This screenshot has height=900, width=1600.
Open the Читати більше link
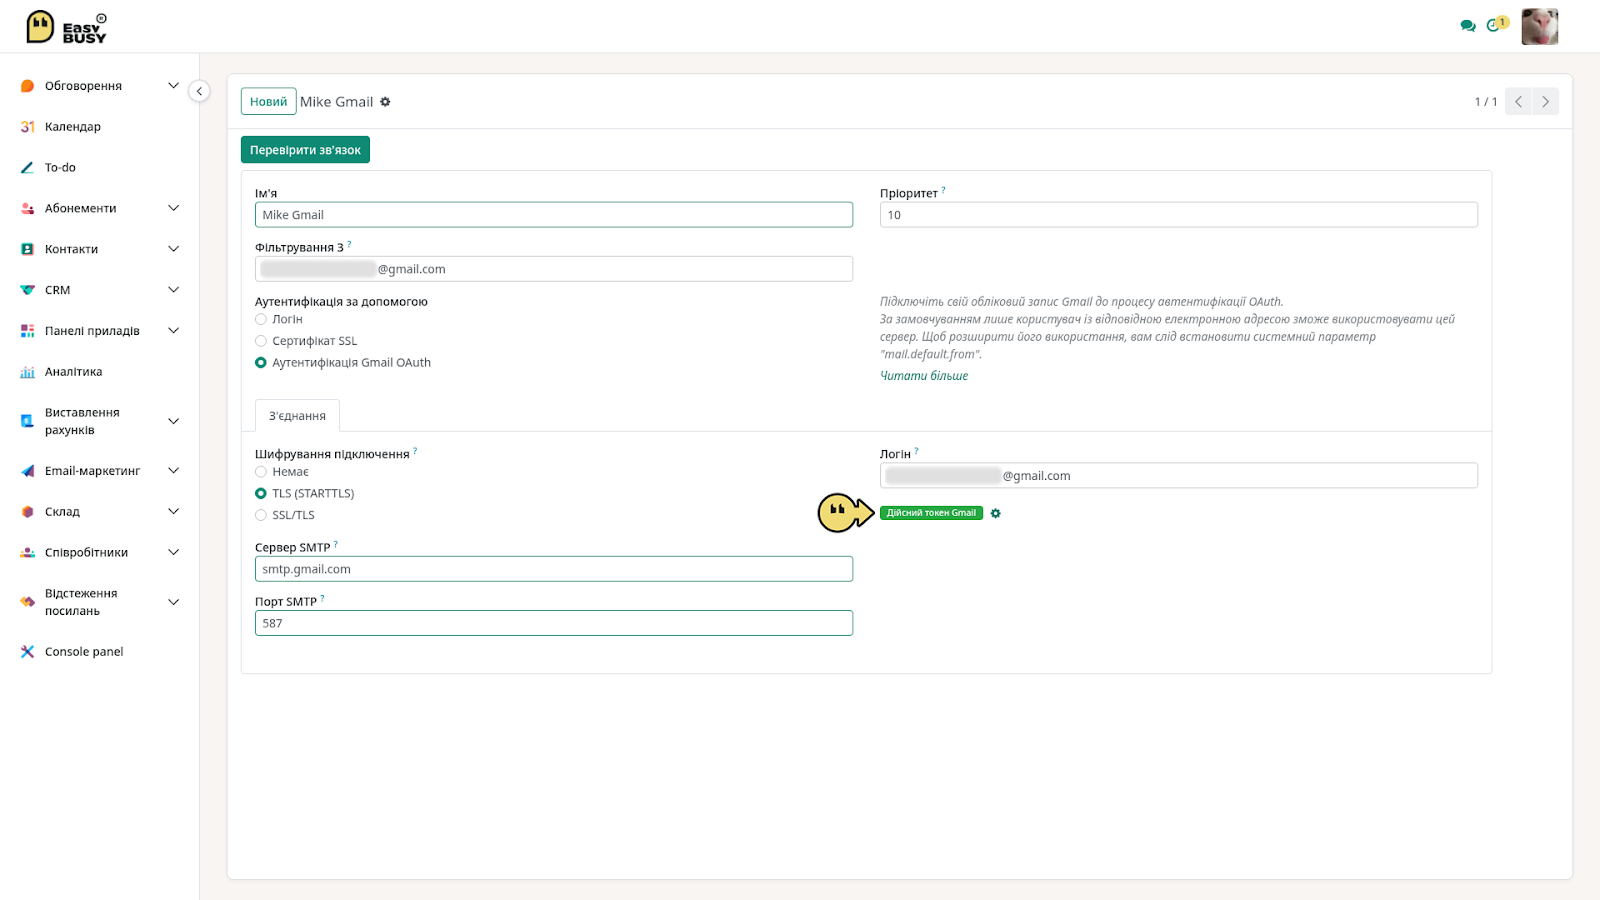(924, 376)
